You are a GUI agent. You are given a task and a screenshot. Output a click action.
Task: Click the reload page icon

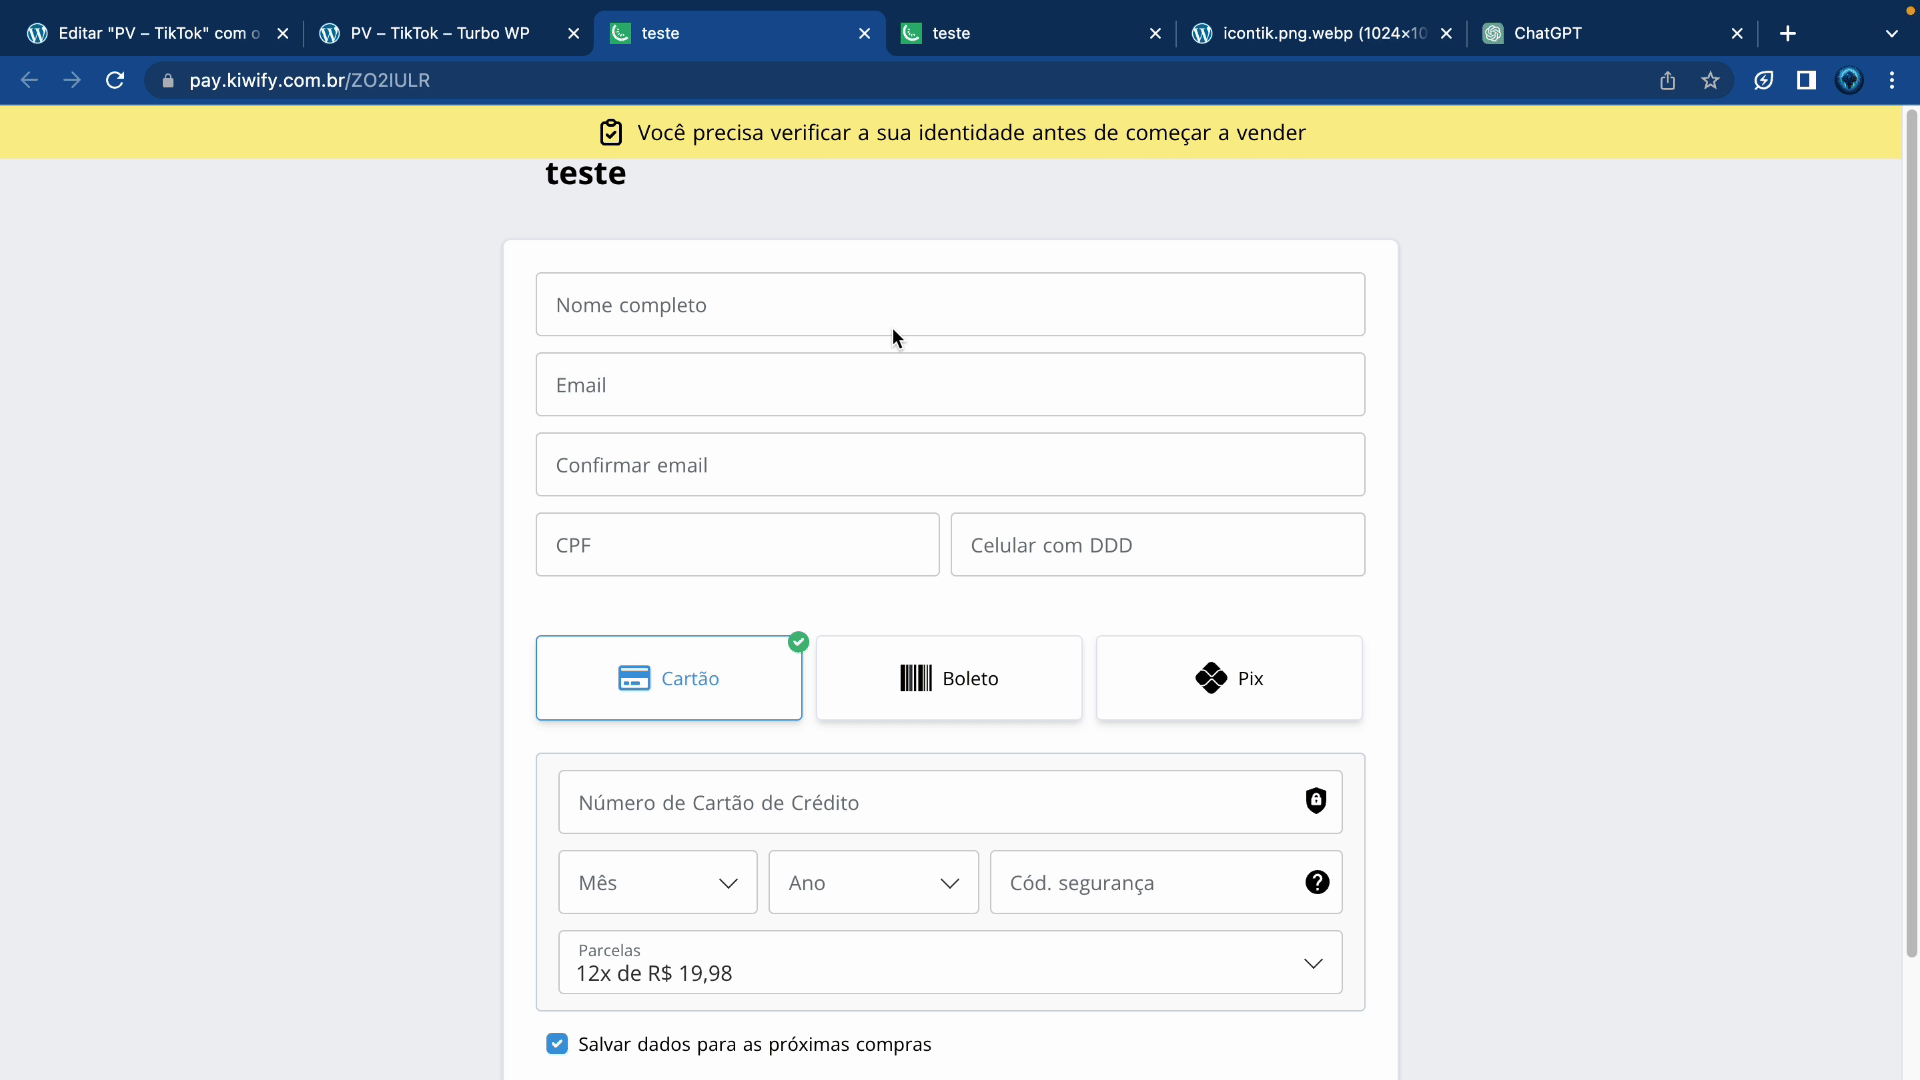pos(115,80)
